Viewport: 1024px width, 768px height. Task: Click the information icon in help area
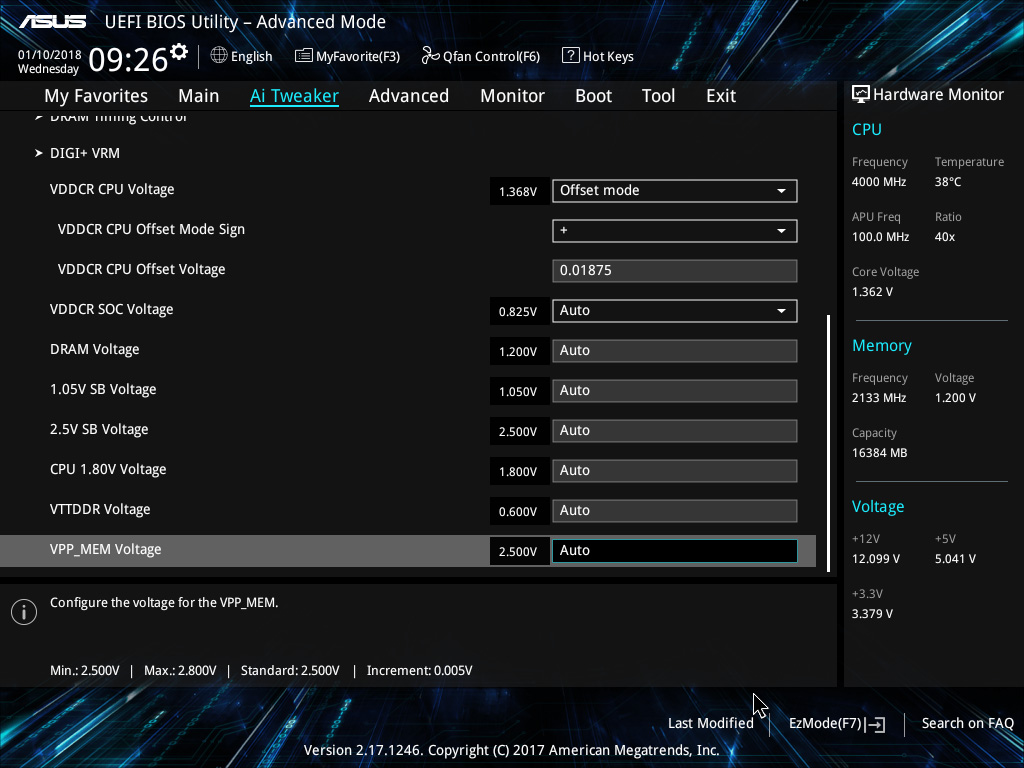pyautogui.click(x=24, y=612)
